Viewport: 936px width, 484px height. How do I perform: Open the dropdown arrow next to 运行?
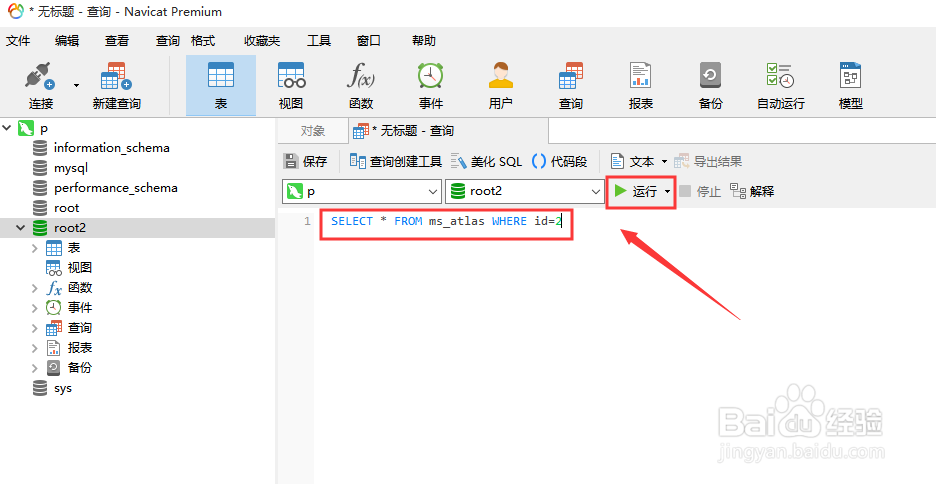(x=667, y=192)
